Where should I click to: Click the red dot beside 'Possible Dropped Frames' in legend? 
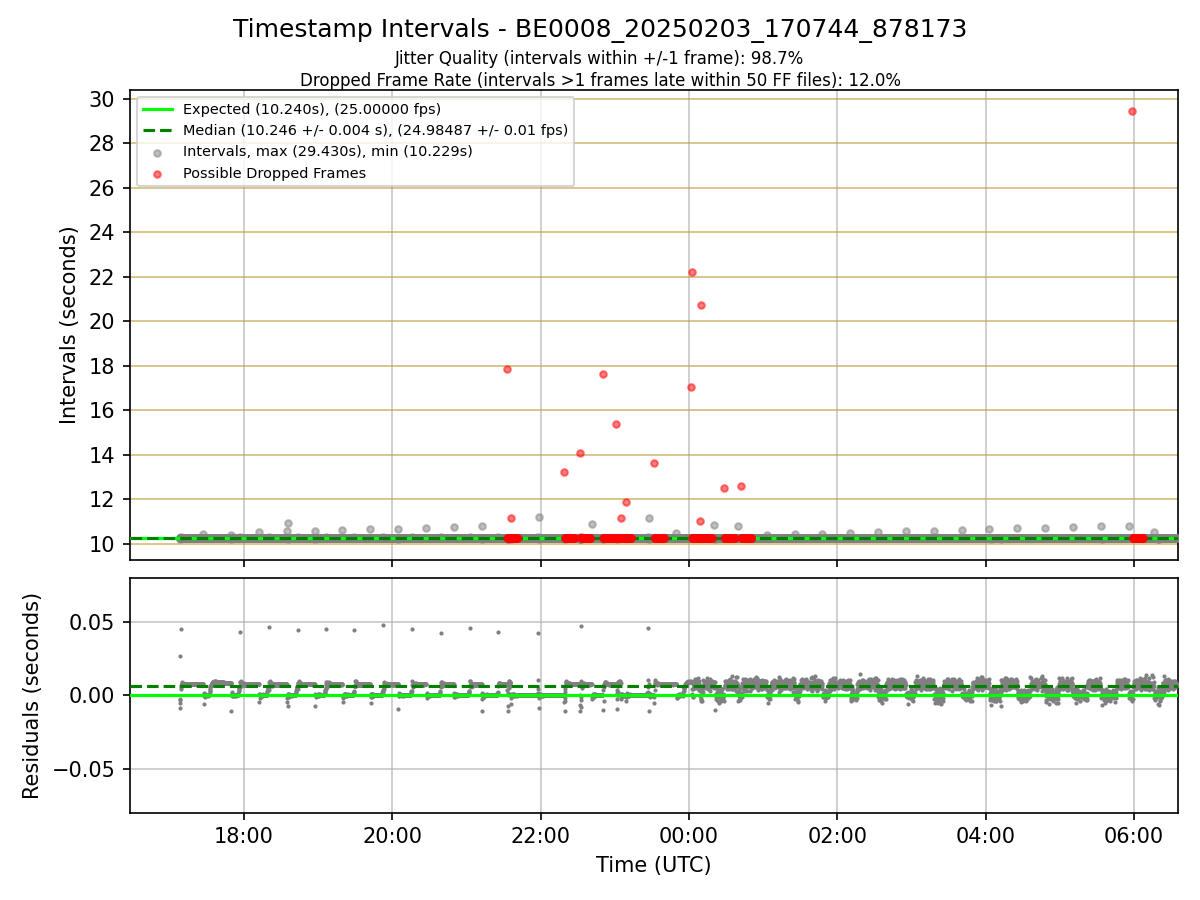pyautogui.click(x=159, y=173)
